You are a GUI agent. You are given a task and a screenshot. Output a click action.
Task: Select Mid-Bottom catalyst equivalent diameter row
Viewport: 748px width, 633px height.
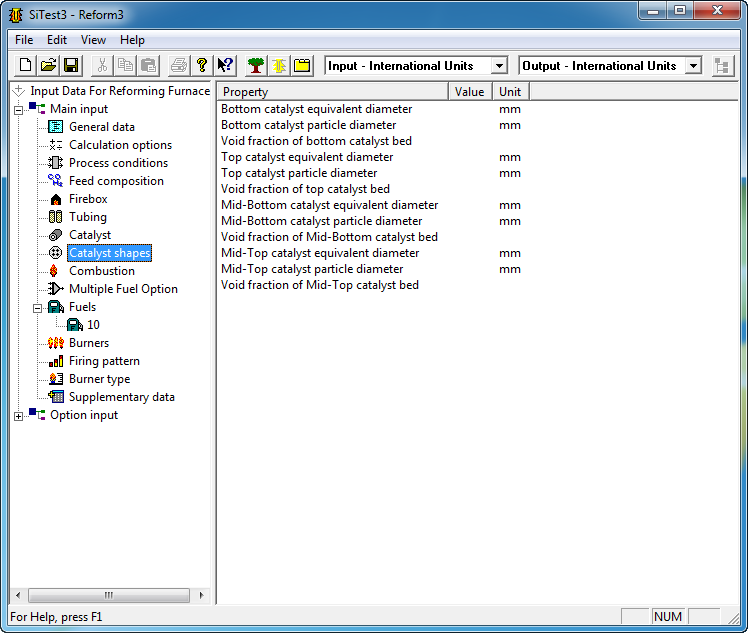pos(330,205)
